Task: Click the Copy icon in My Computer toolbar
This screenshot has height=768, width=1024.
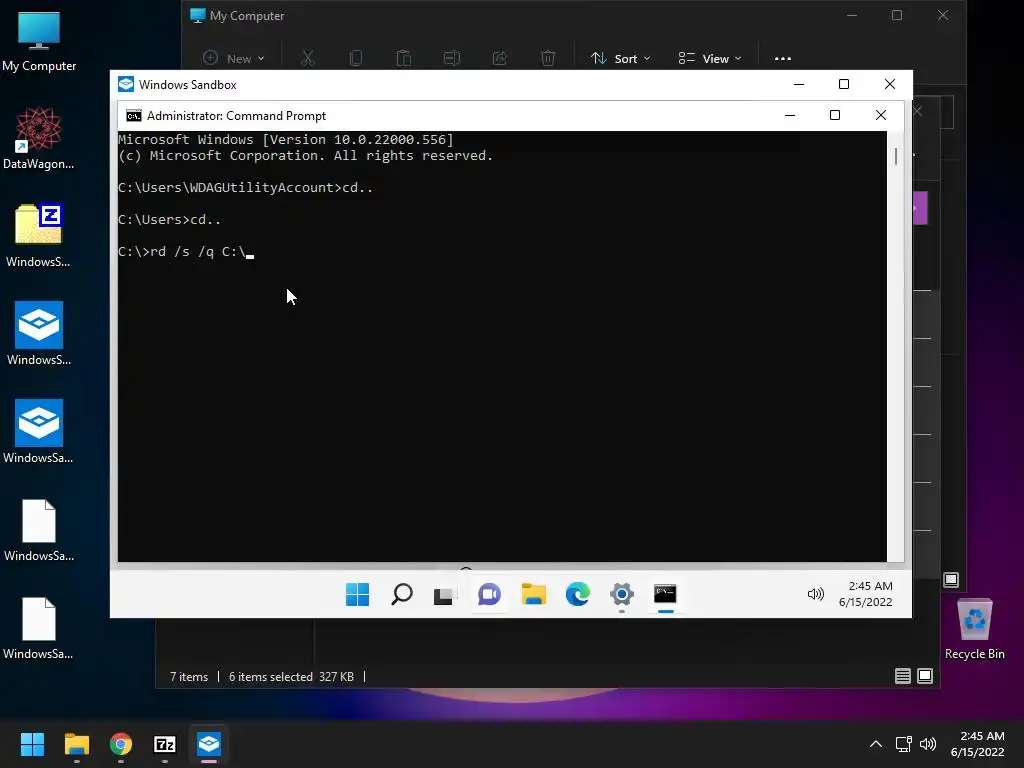Action: pyautogui.click(x=356, y=58)
